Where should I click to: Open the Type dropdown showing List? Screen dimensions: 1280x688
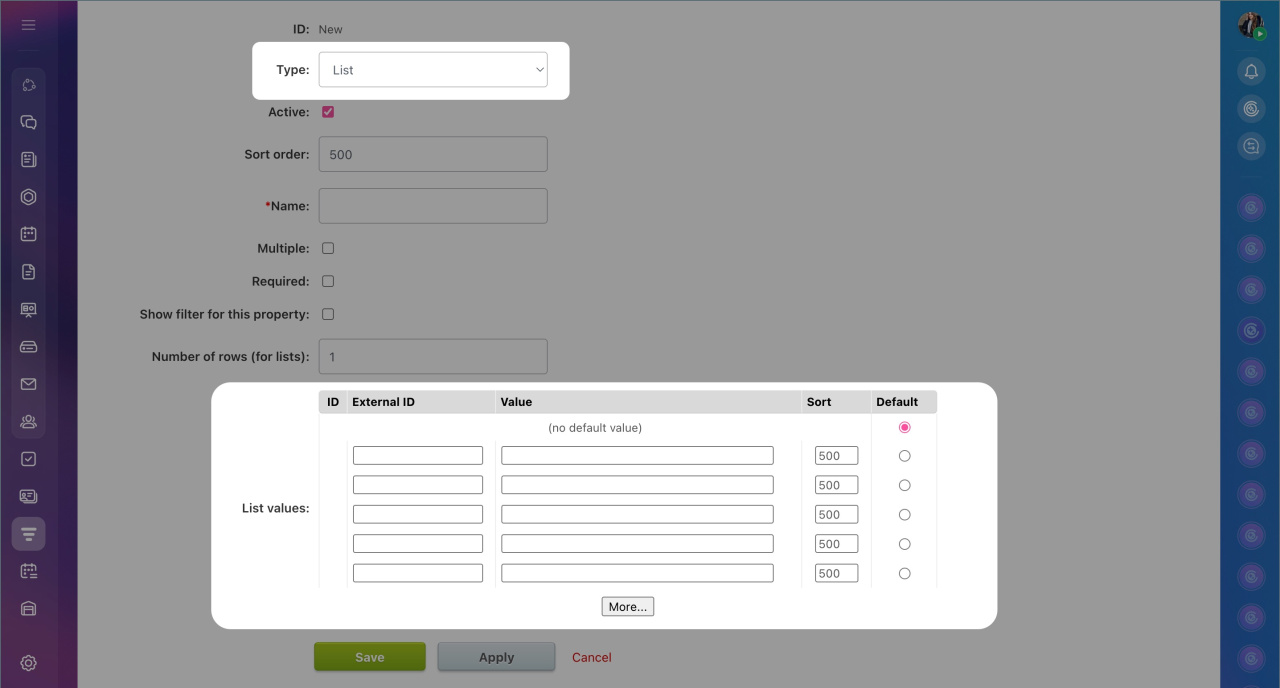(x=432, y=70)
